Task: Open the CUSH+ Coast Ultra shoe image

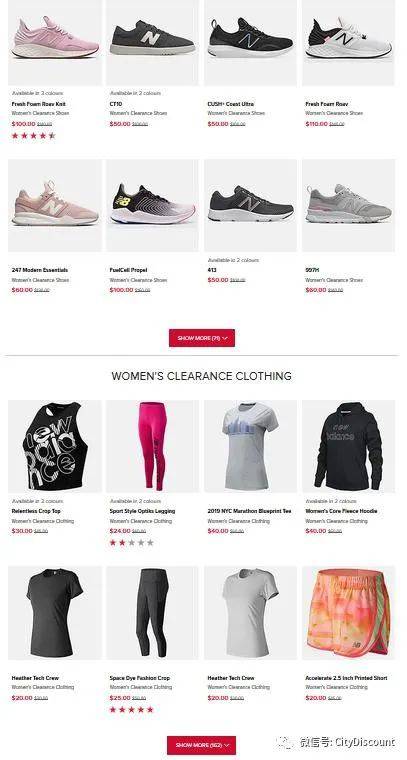Action: coord(250,43)
